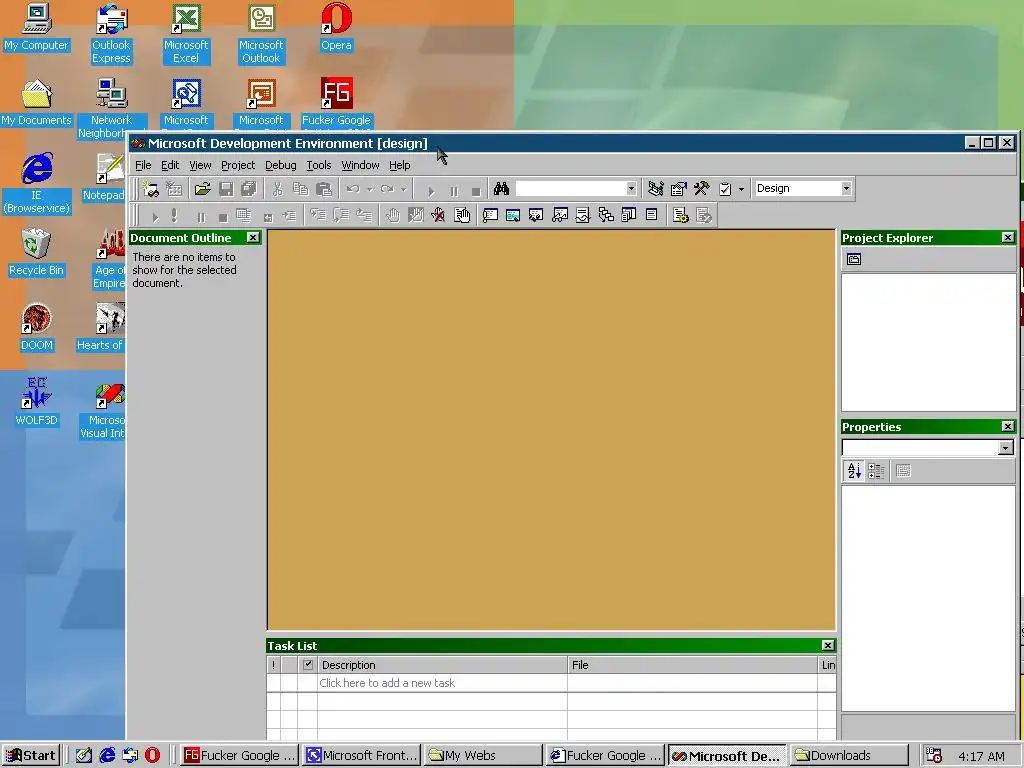Click the Processes icon with yellow gear
Viewport: 1024px width, 768px height.
click(x=680, y=216)
